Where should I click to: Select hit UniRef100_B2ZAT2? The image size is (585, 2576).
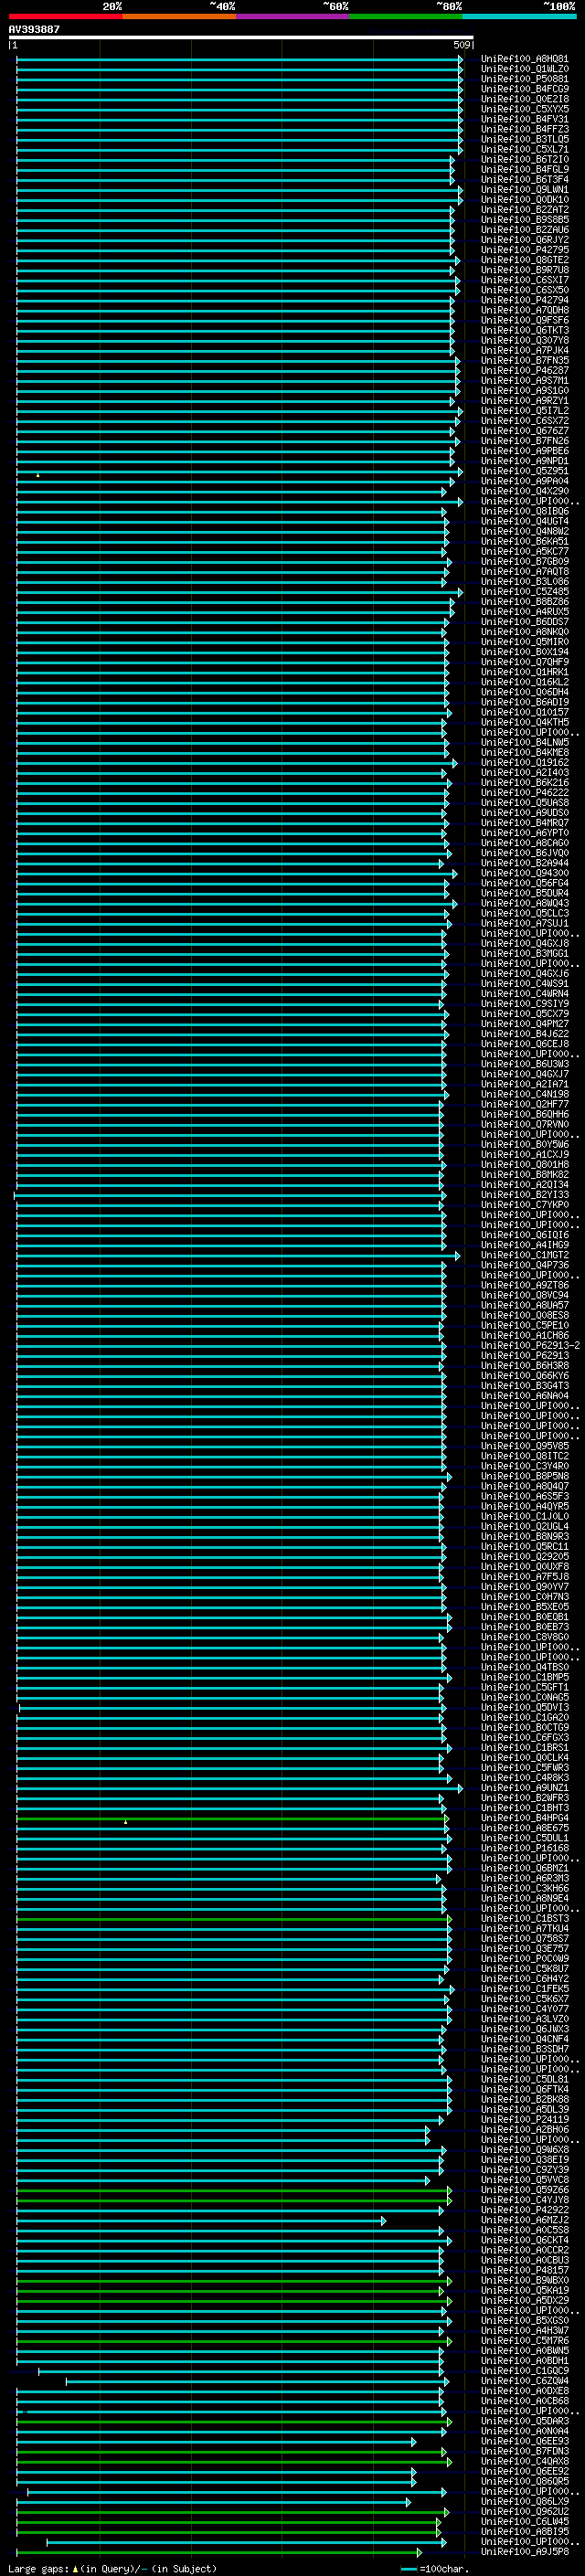point(524,210)
